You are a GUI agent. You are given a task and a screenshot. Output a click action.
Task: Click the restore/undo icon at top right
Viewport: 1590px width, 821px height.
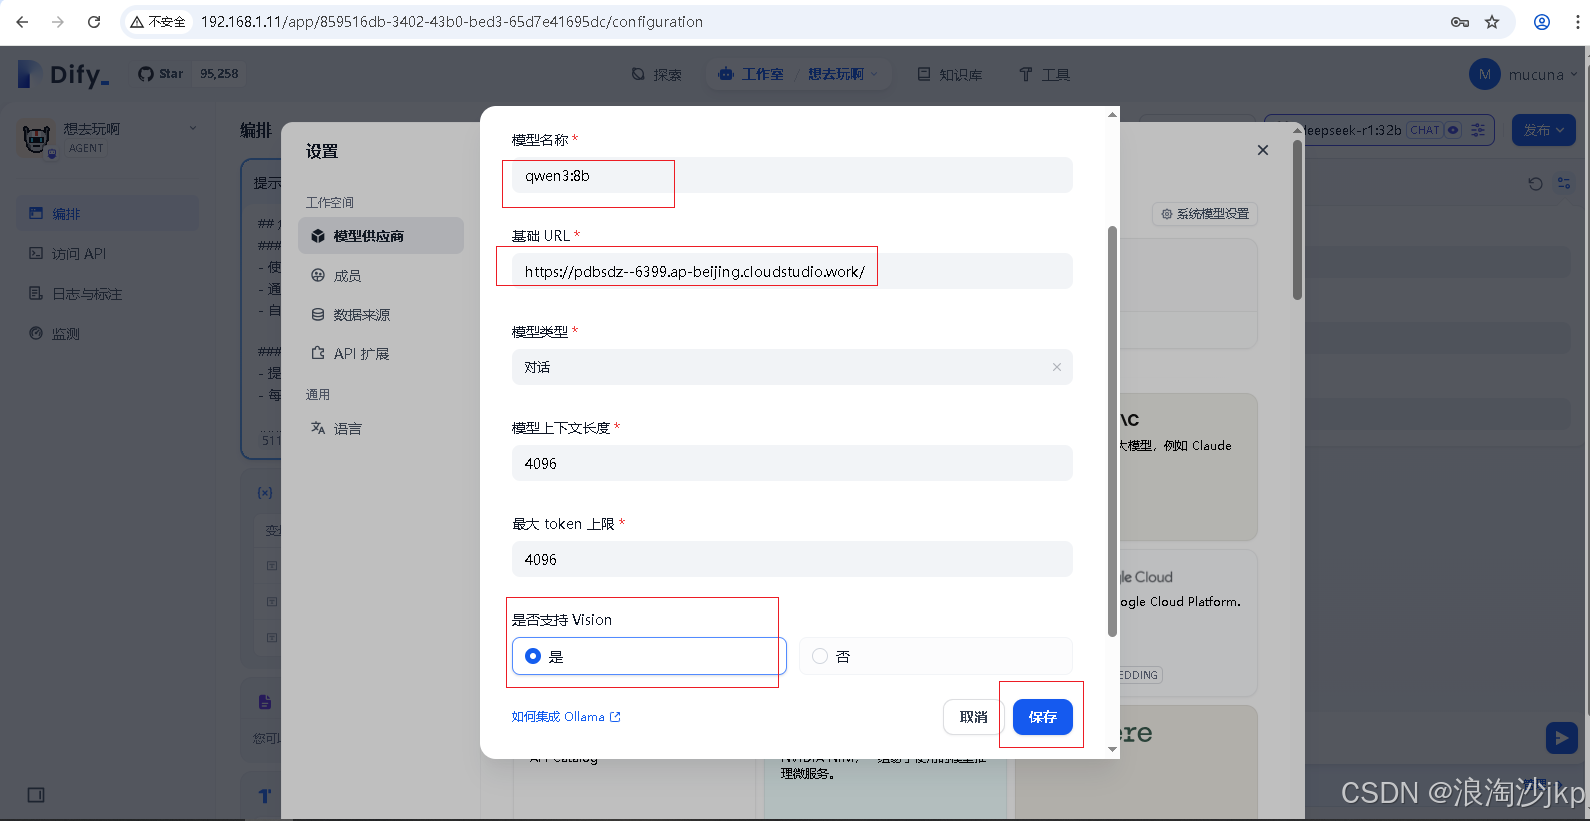[1535, 183]
